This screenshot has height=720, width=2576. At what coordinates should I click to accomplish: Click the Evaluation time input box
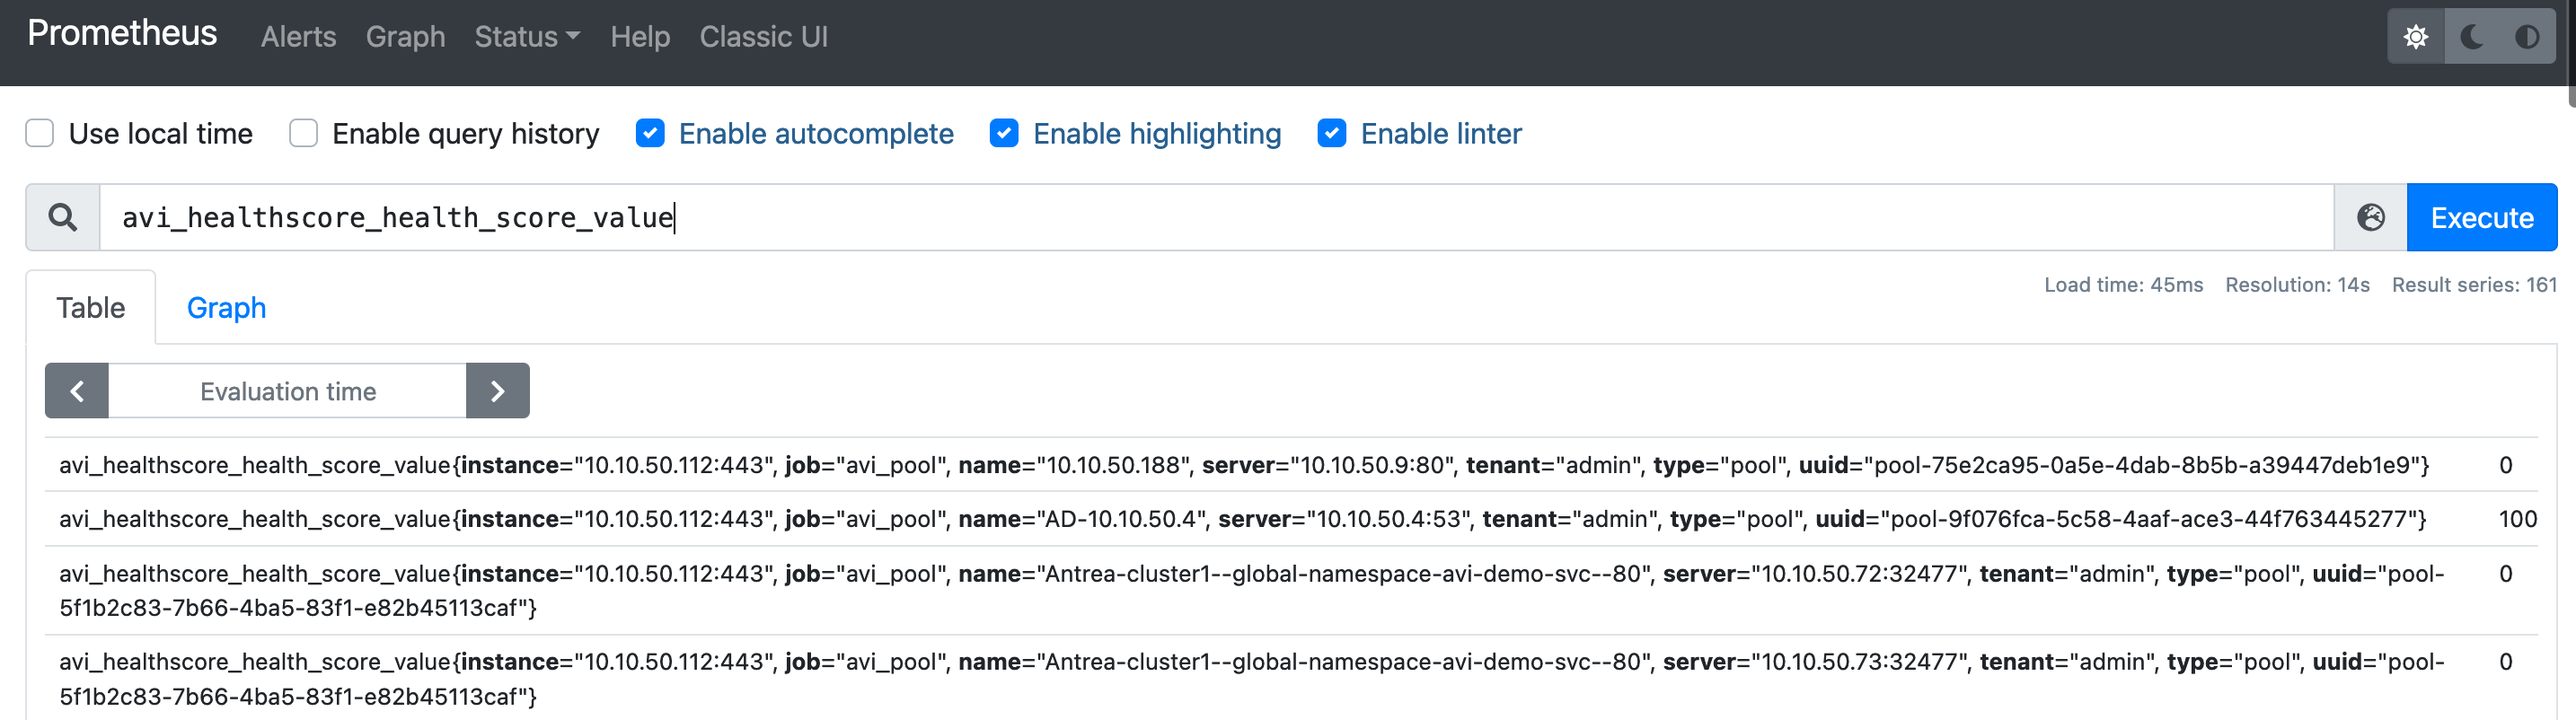click(288, 391)
